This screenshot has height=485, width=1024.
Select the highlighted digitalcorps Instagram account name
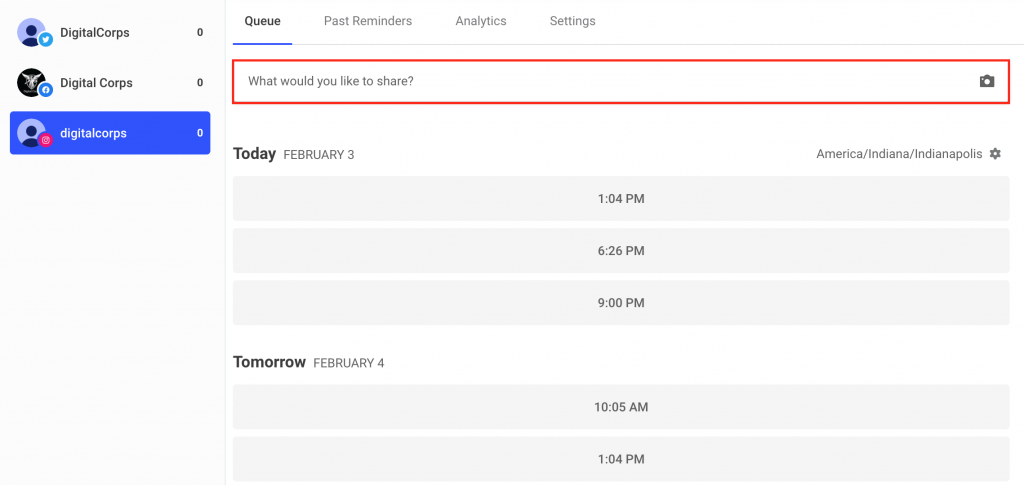point(93,133)
